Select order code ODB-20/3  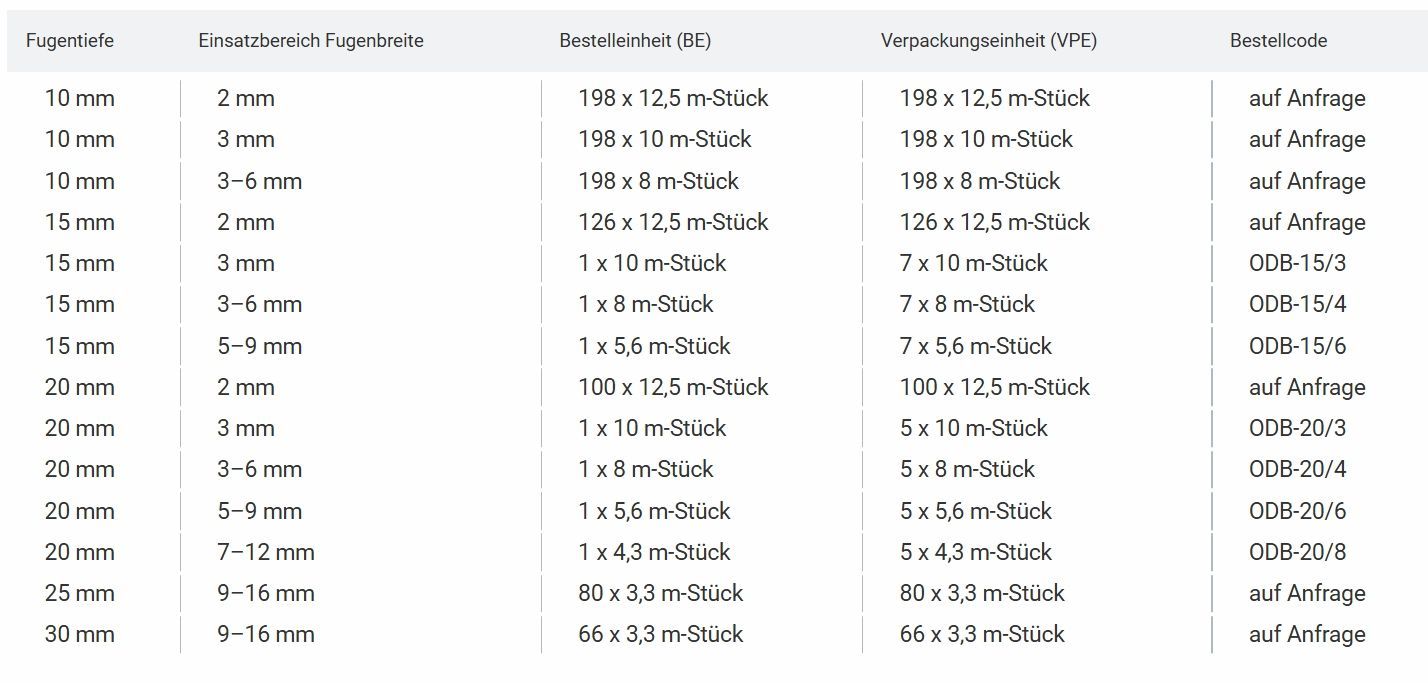[1298, 428]
